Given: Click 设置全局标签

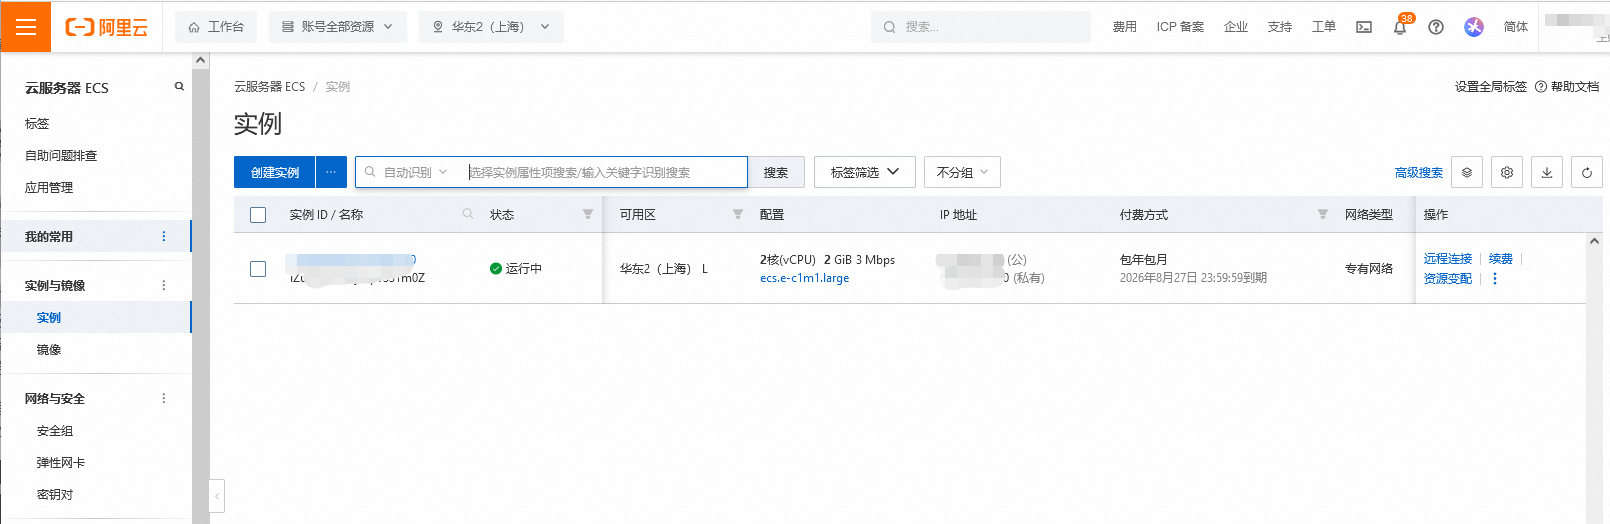Looking at the screenshot, I should tap(1491, 87).
